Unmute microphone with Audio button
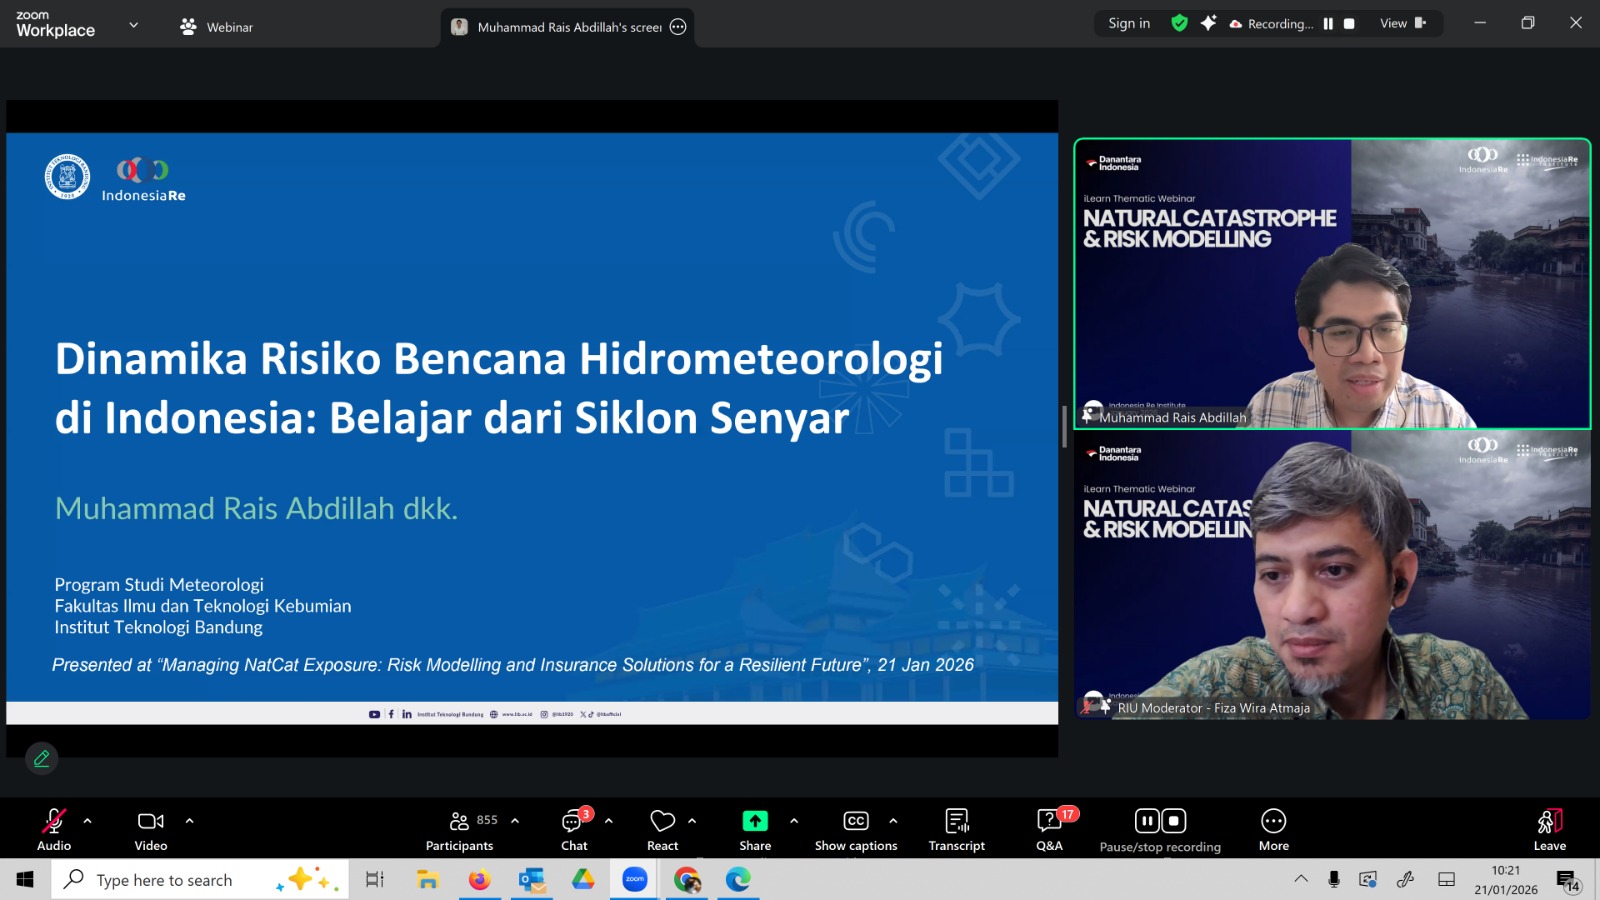 54,829
